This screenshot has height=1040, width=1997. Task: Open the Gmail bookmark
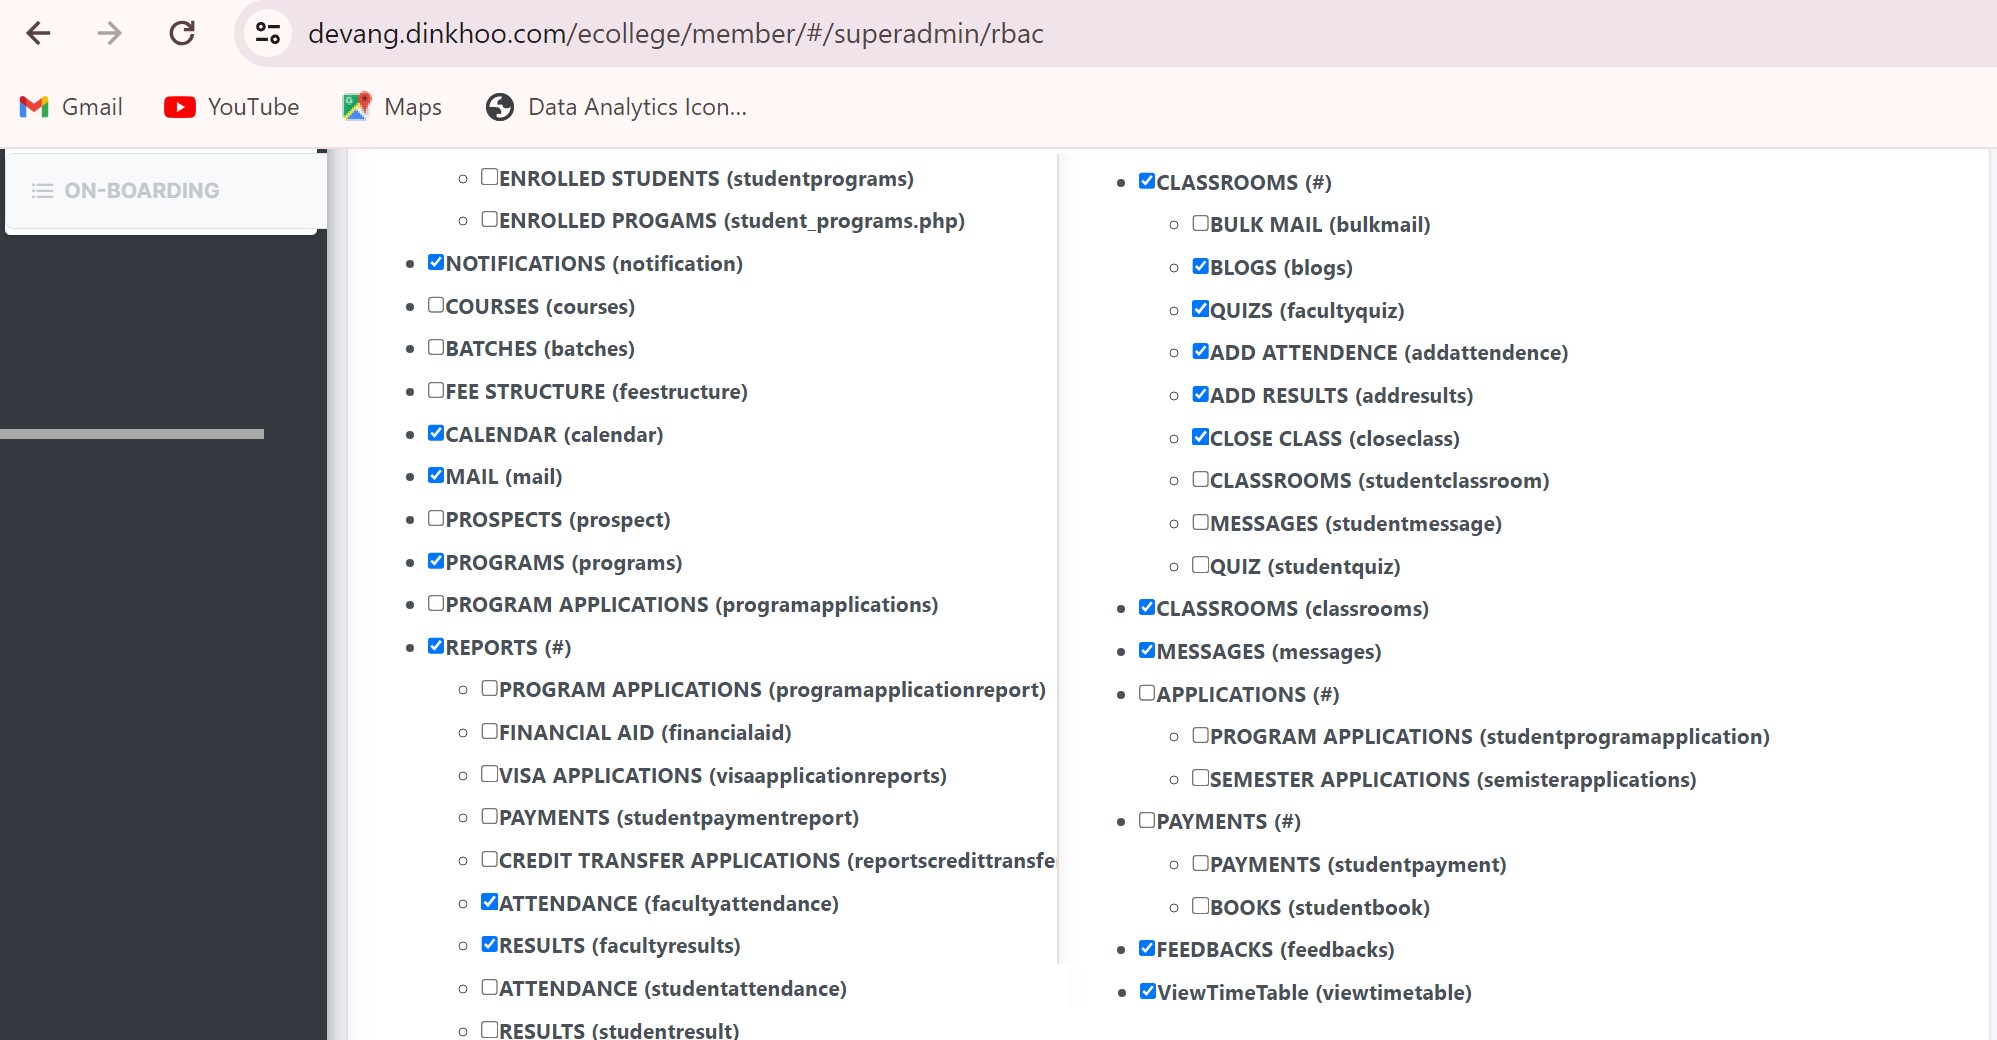(x=70, y=107)
